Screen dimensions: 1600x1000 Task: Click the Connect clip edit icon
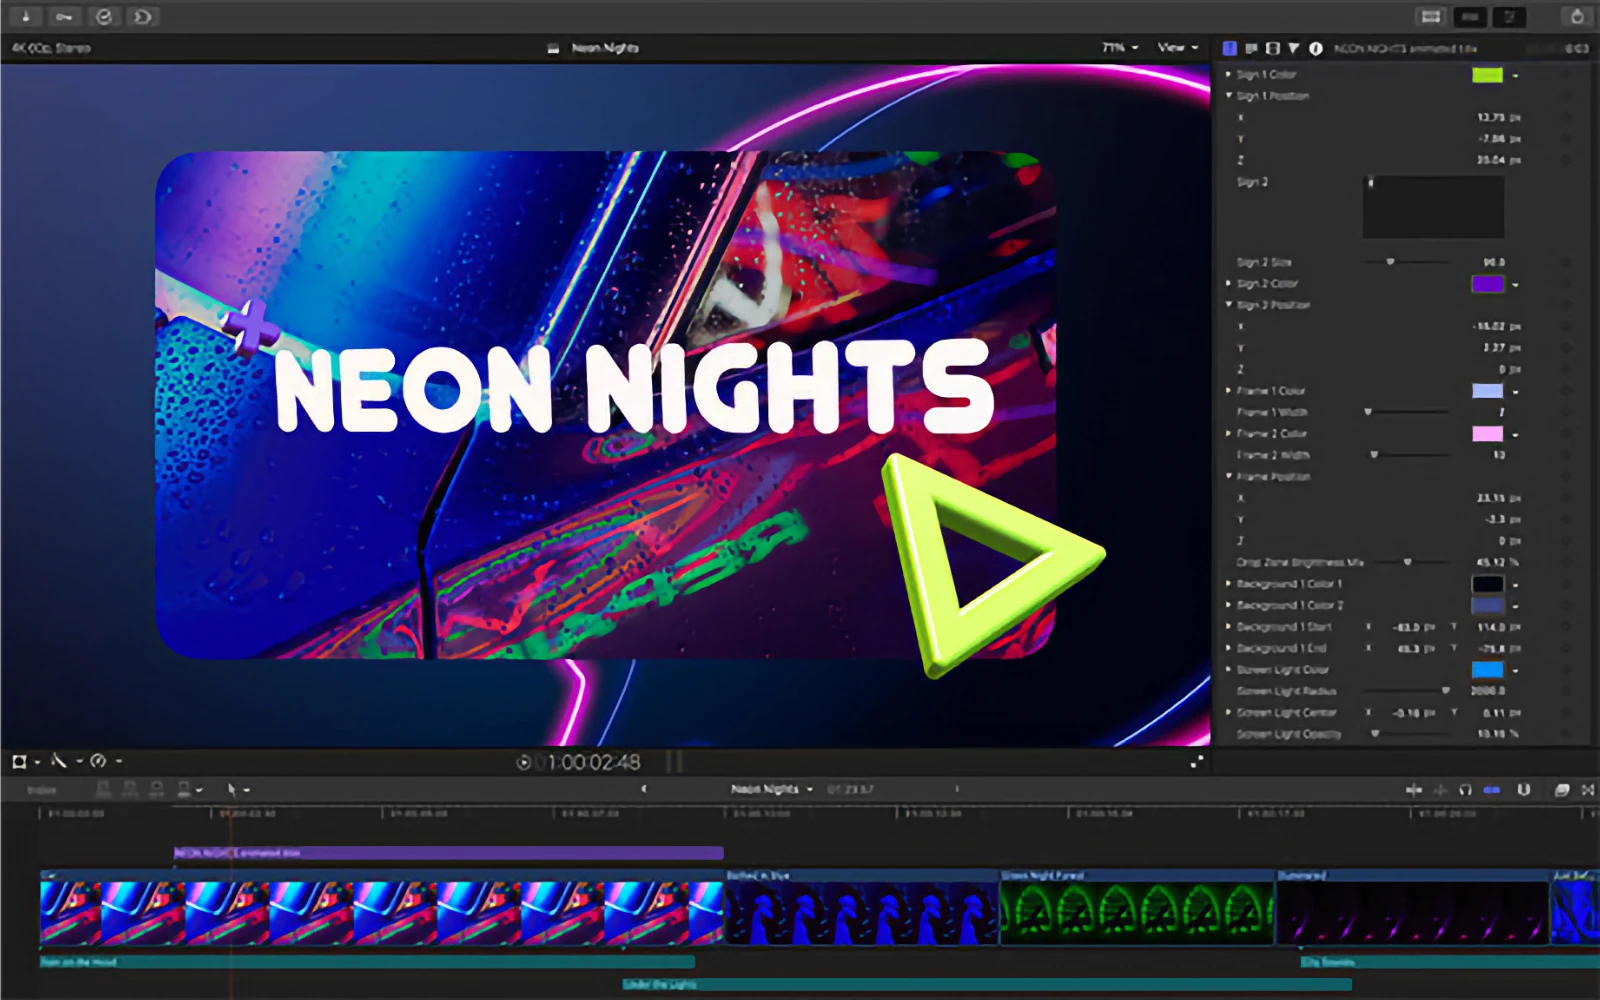click(103, 790)
